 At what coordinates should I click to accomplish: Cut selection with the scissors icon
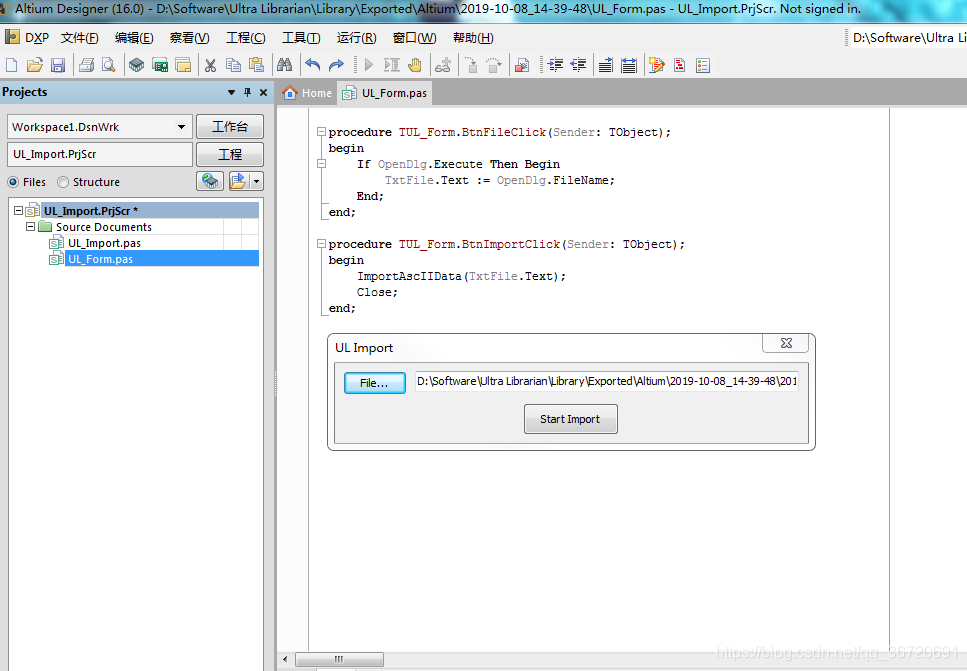tap(210, 65)
